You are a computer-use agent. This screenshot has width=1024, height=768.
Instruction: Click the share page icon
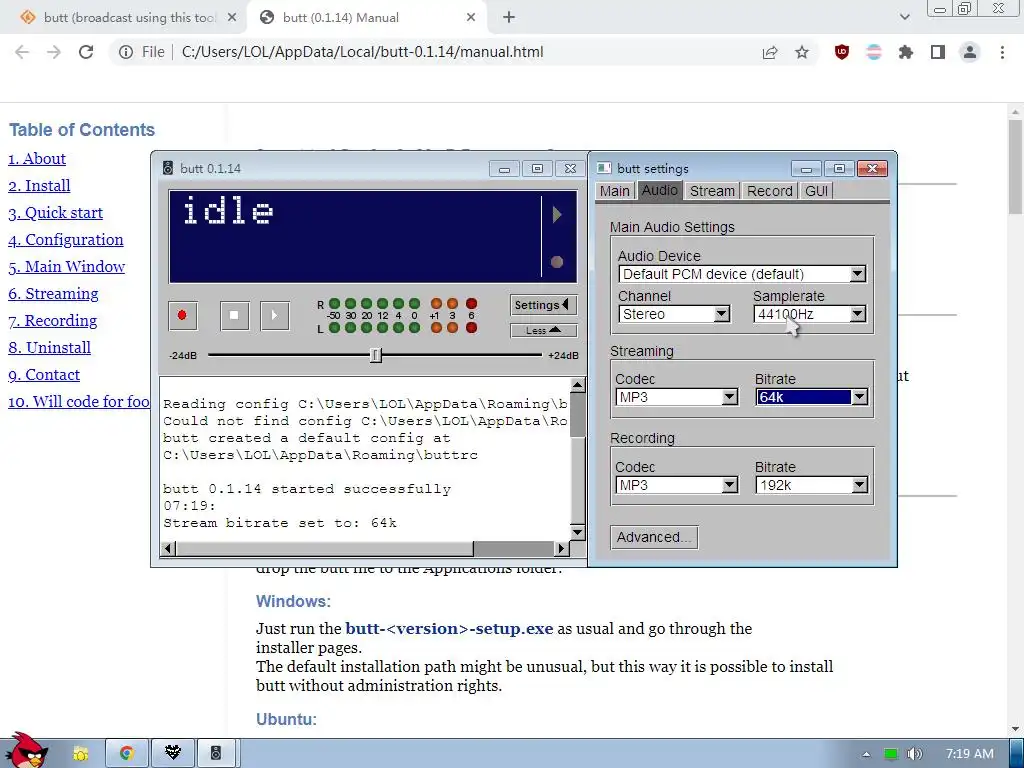coord(770,52)
